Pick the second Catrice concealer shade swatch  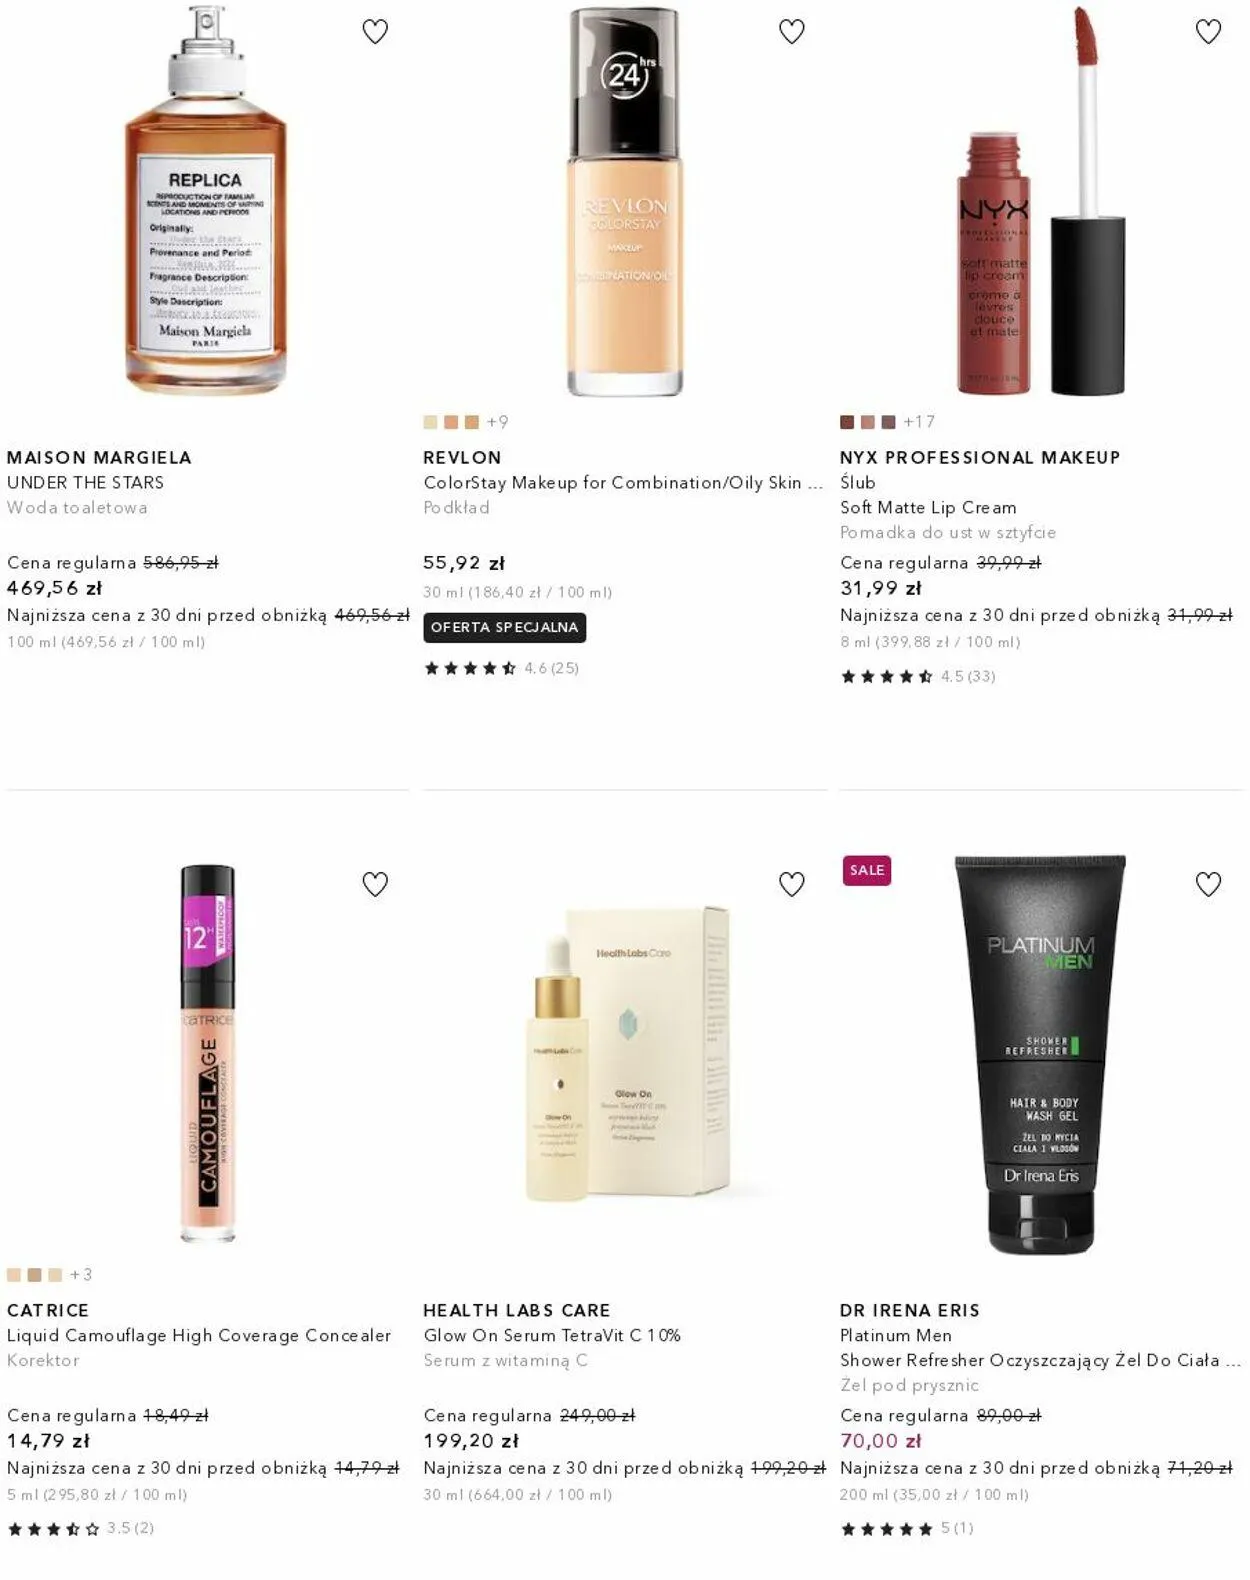coord(34,1275)
